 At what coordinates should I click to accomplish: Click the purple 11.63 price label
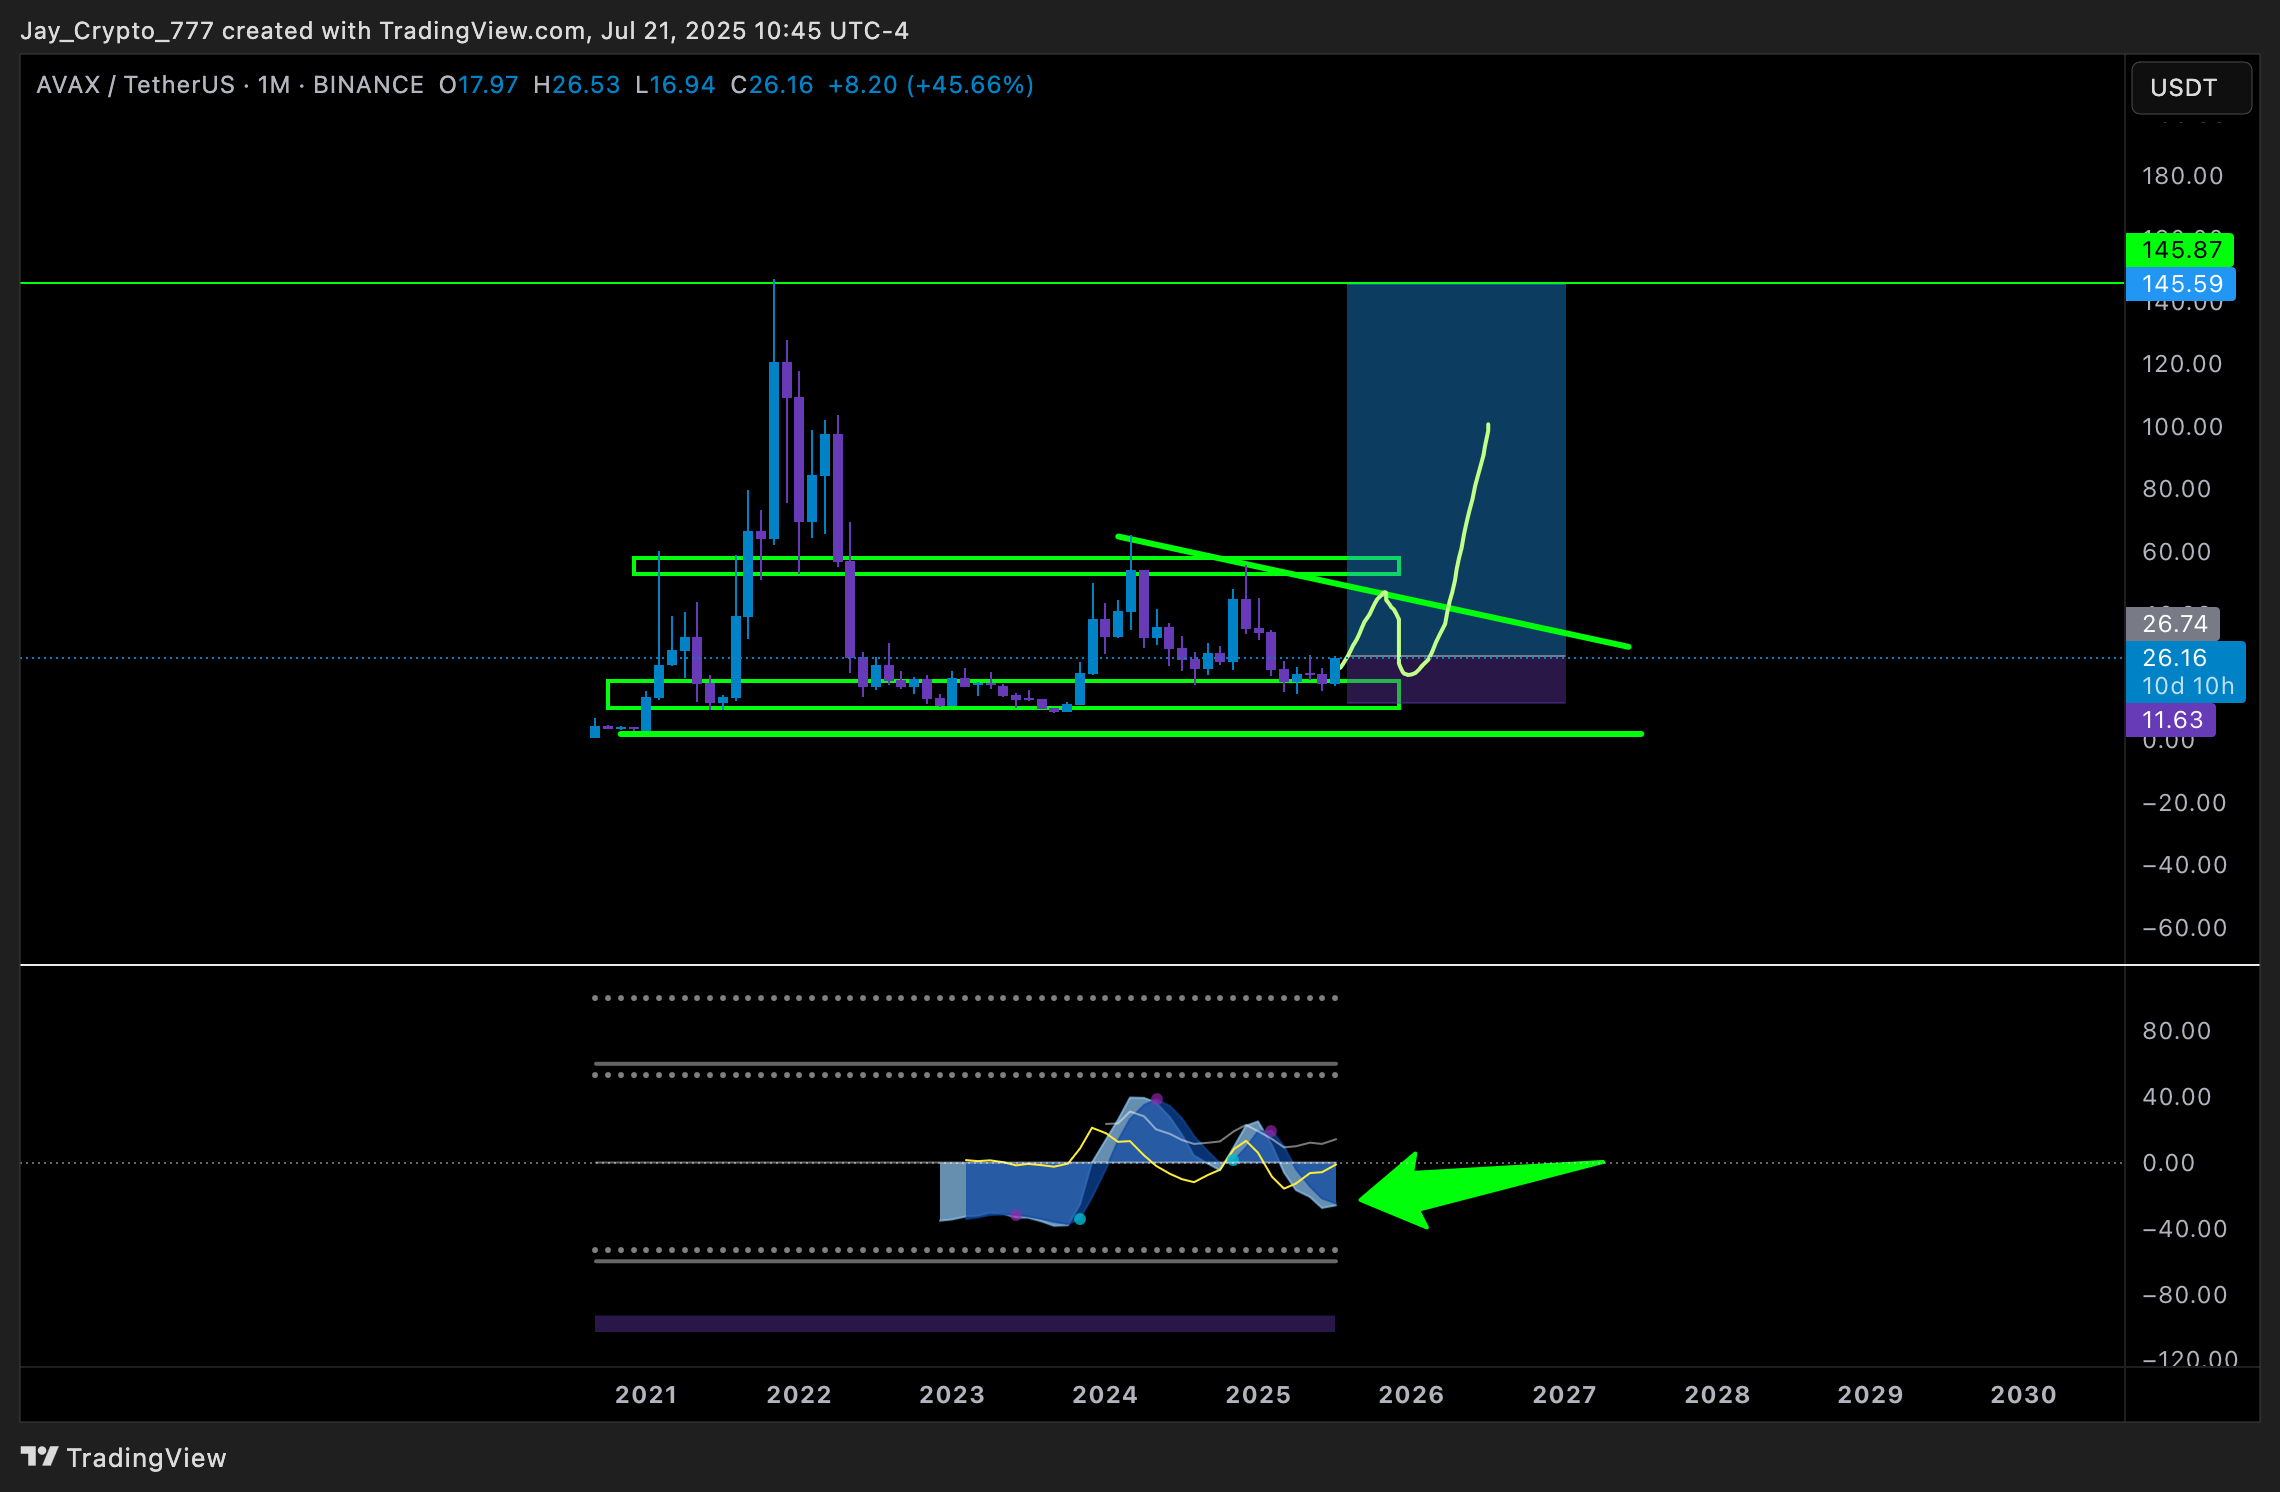tap(2170, 720)
